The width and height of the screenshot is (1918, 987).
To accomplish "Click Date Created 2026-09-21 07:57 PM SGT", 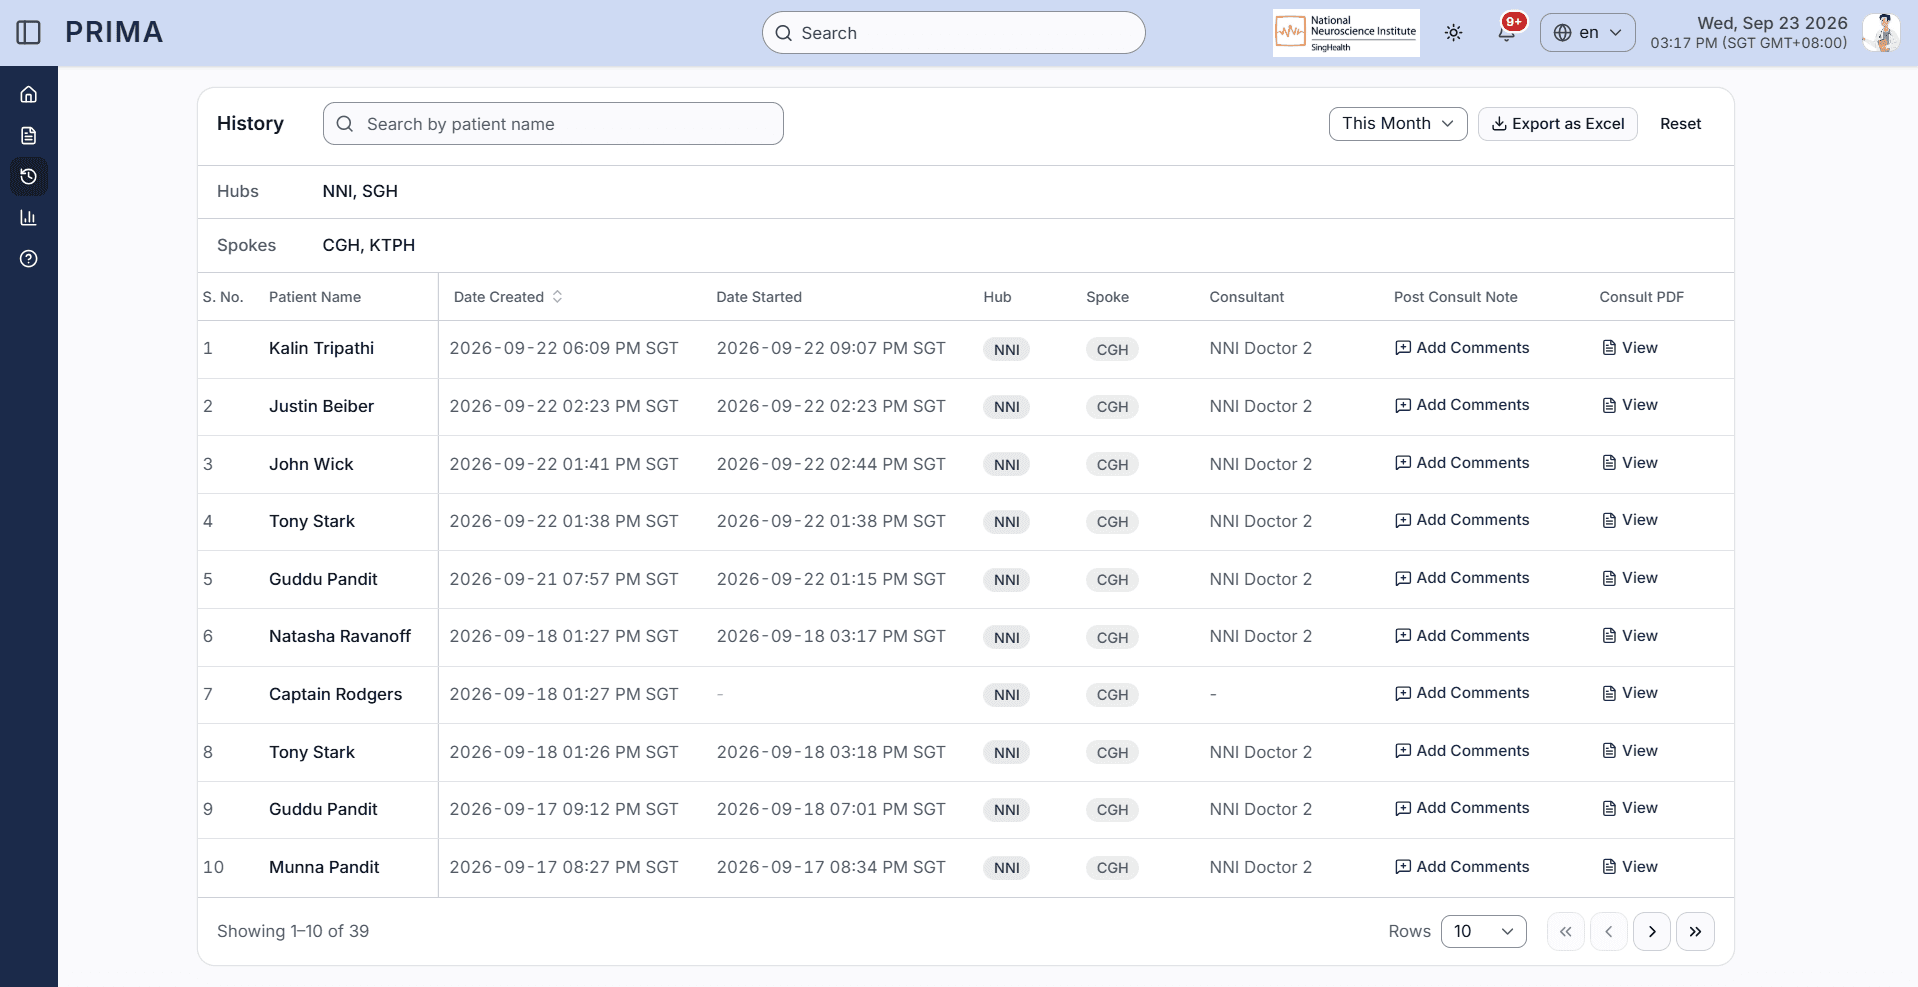I will pyautogui.click(x=564, y=579).
